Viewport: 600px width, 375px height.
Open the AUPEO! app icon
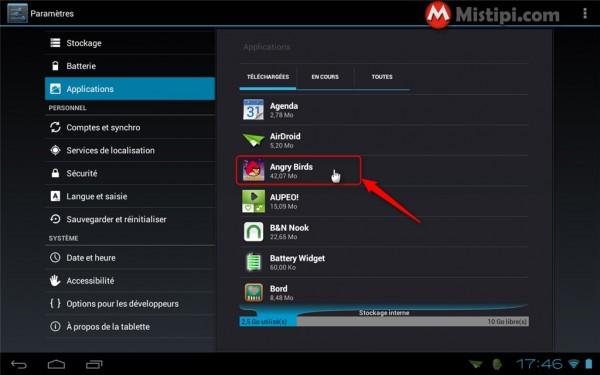pos(253,201)
